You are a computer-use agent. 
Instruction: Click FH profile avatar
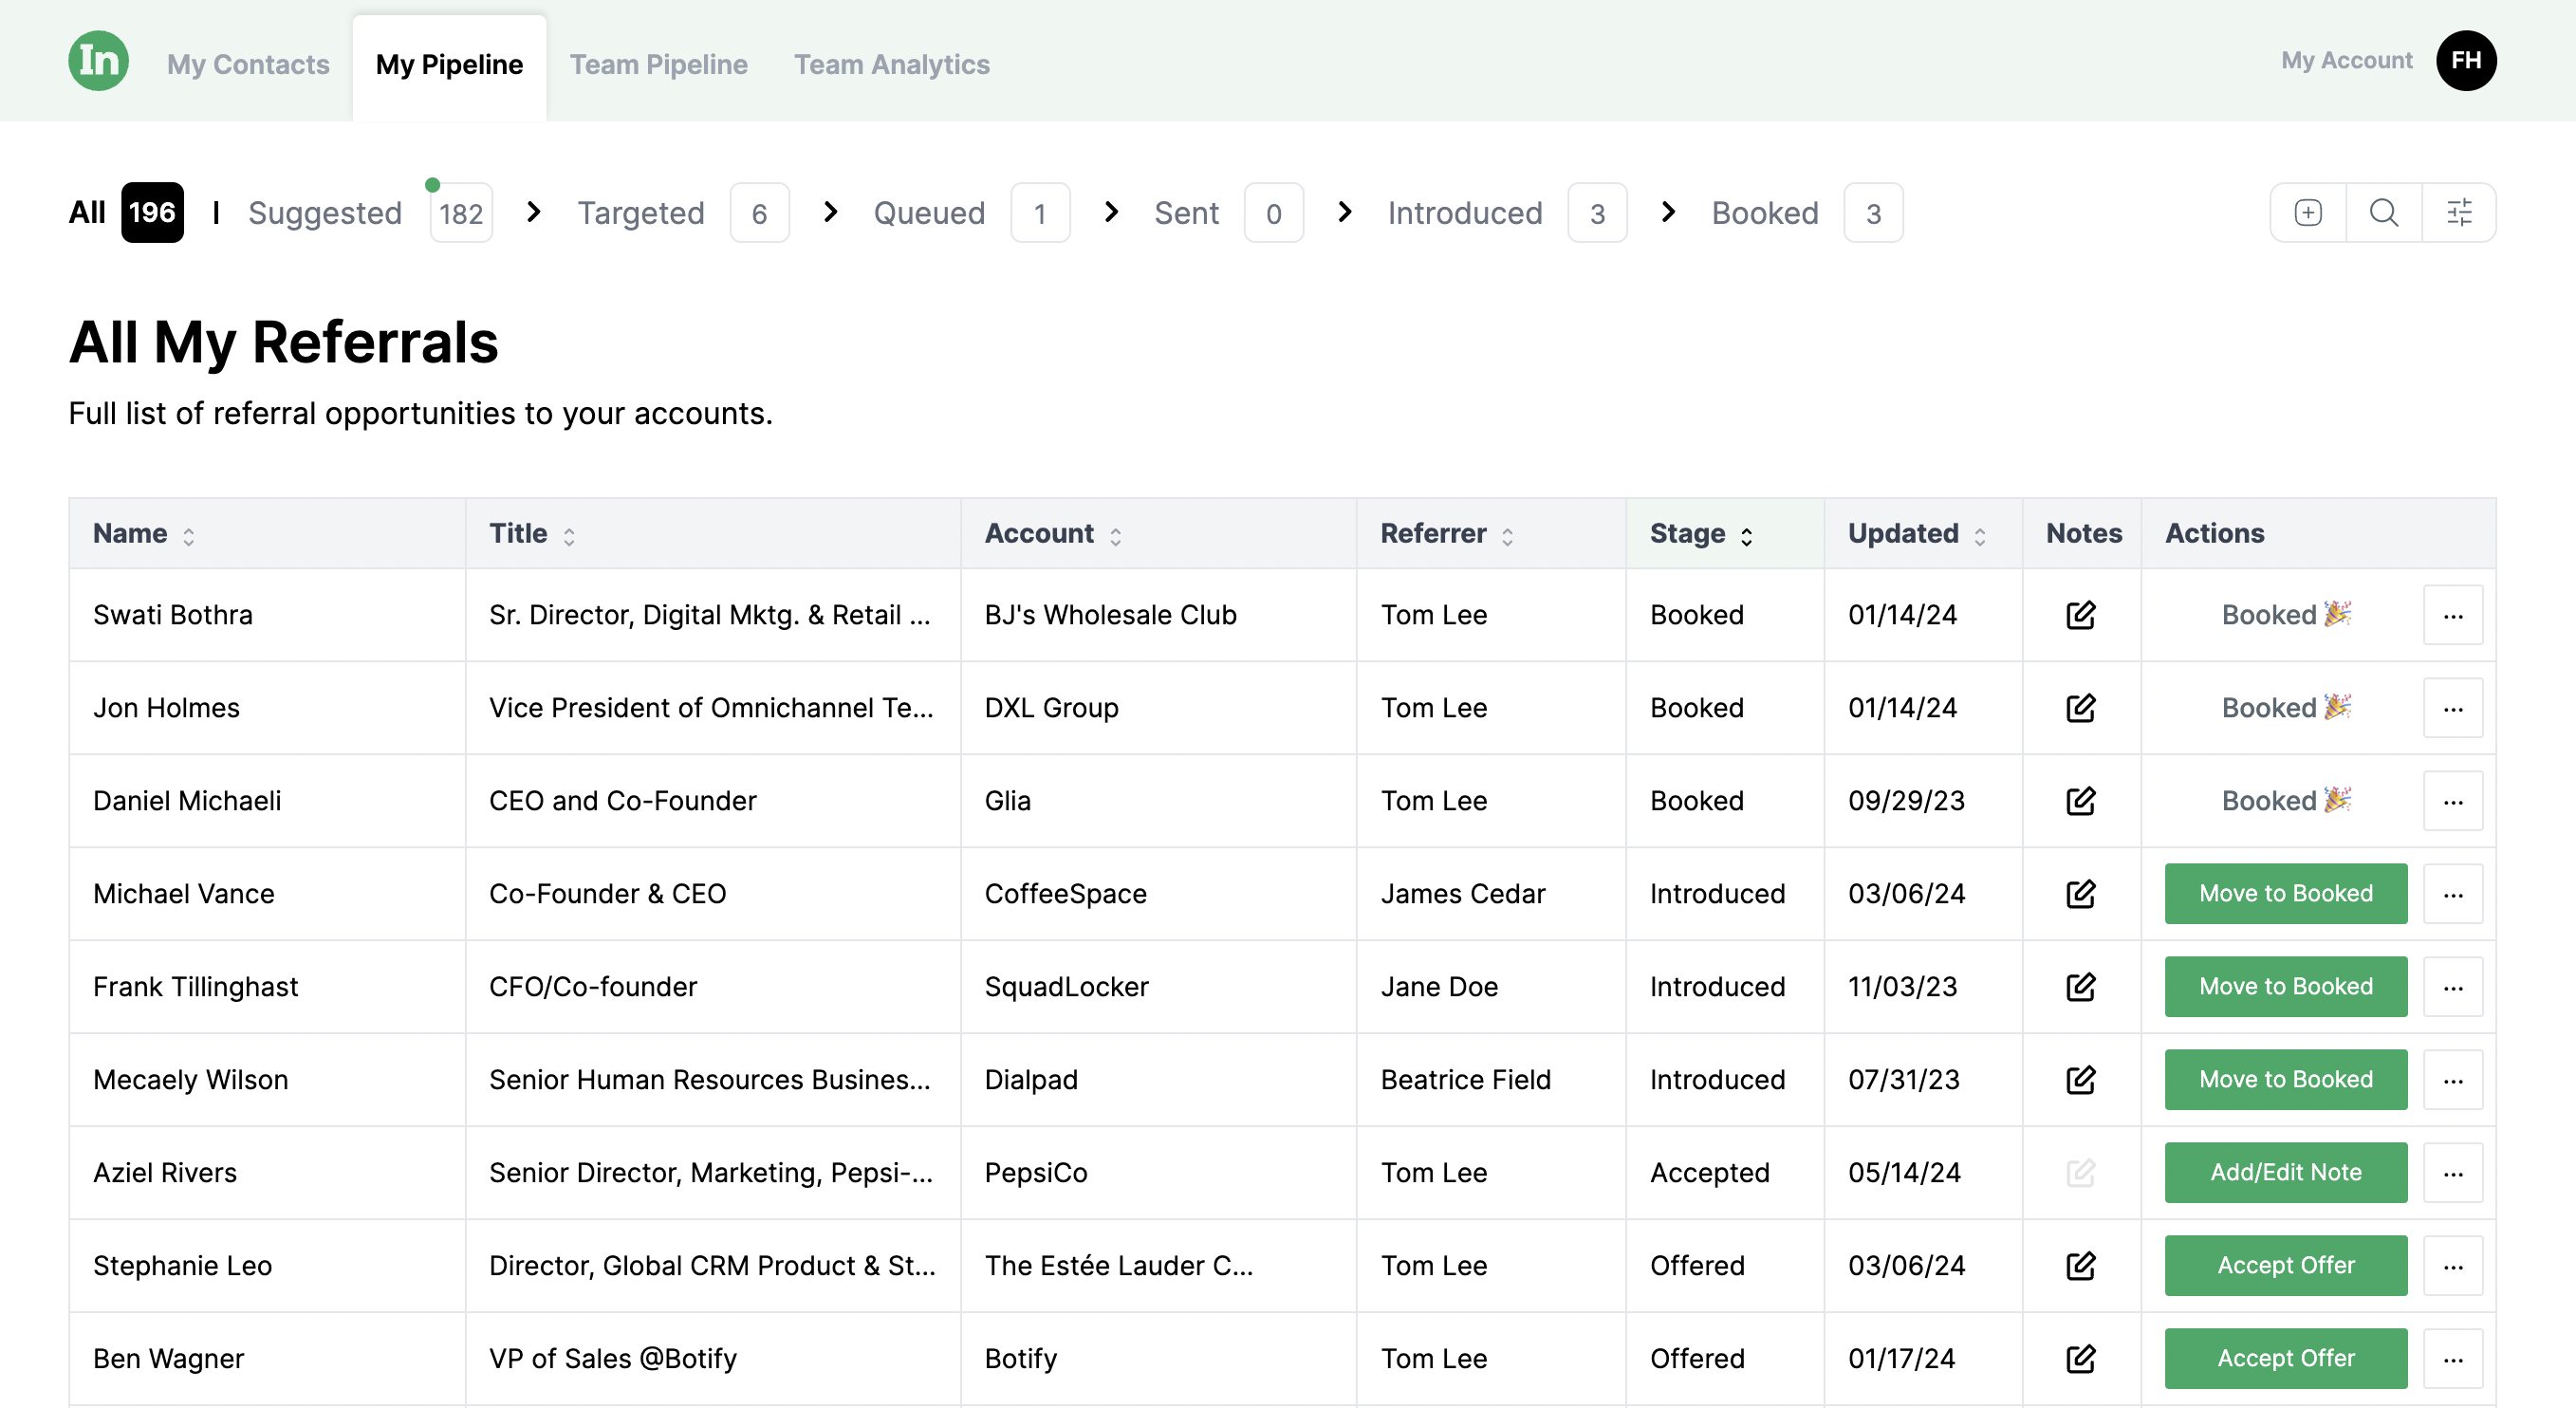coord(2465,61)
